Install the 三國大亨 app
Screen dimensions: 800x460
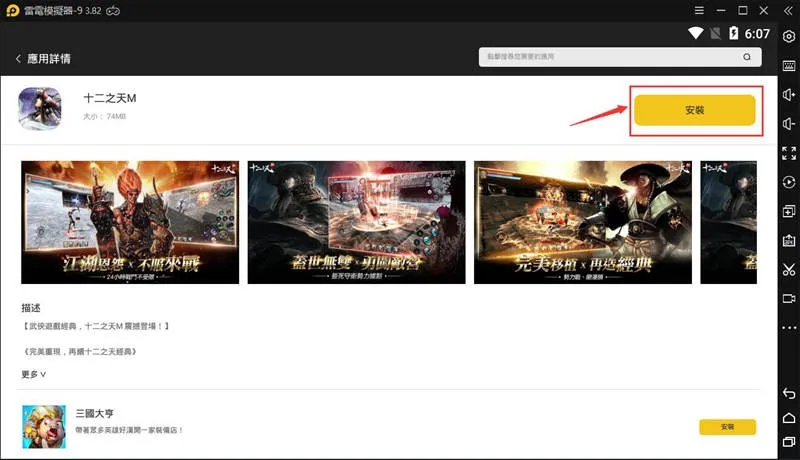(x=727, y=427)
